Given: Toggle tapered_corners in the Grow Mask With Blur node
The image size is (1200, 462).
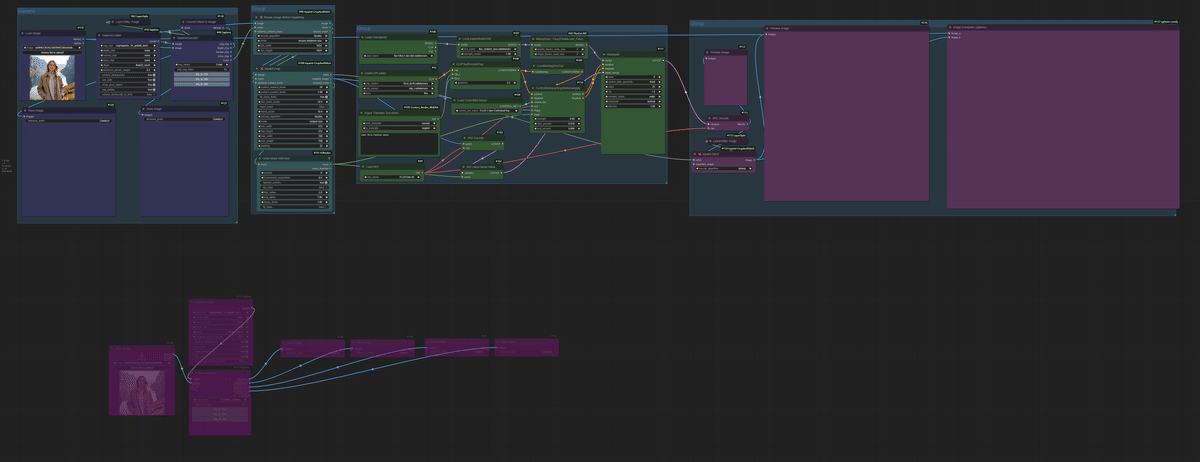Looking at the screenshot, I should click(x=294, y=182).
